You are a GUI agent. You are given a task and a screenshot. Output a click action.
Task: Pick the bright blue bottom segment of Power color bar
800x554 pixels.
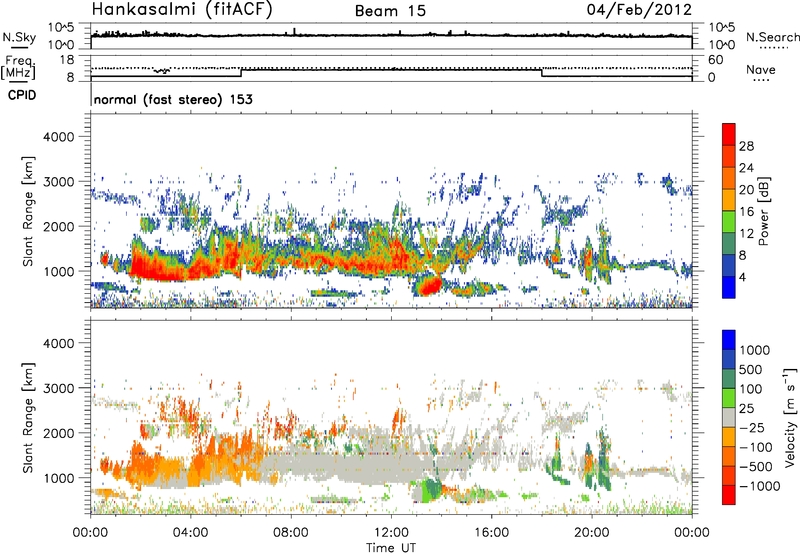(729, 288)
